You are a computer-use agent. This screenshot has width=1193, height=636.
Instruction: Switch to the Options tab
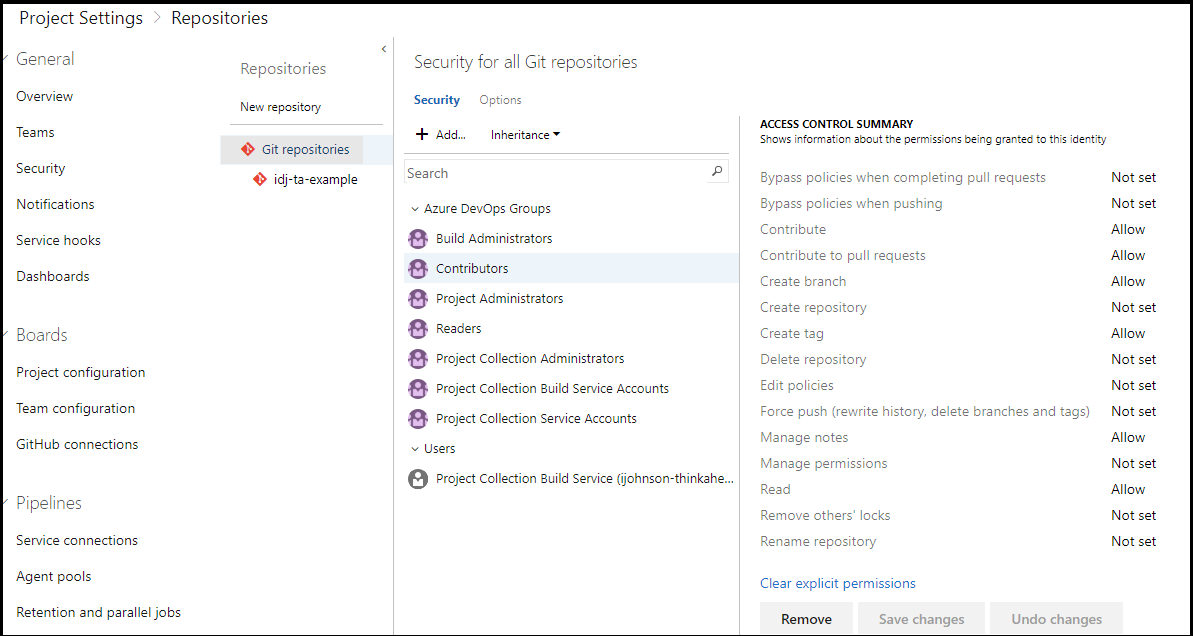pyautogui.click(x=500, y=100)
